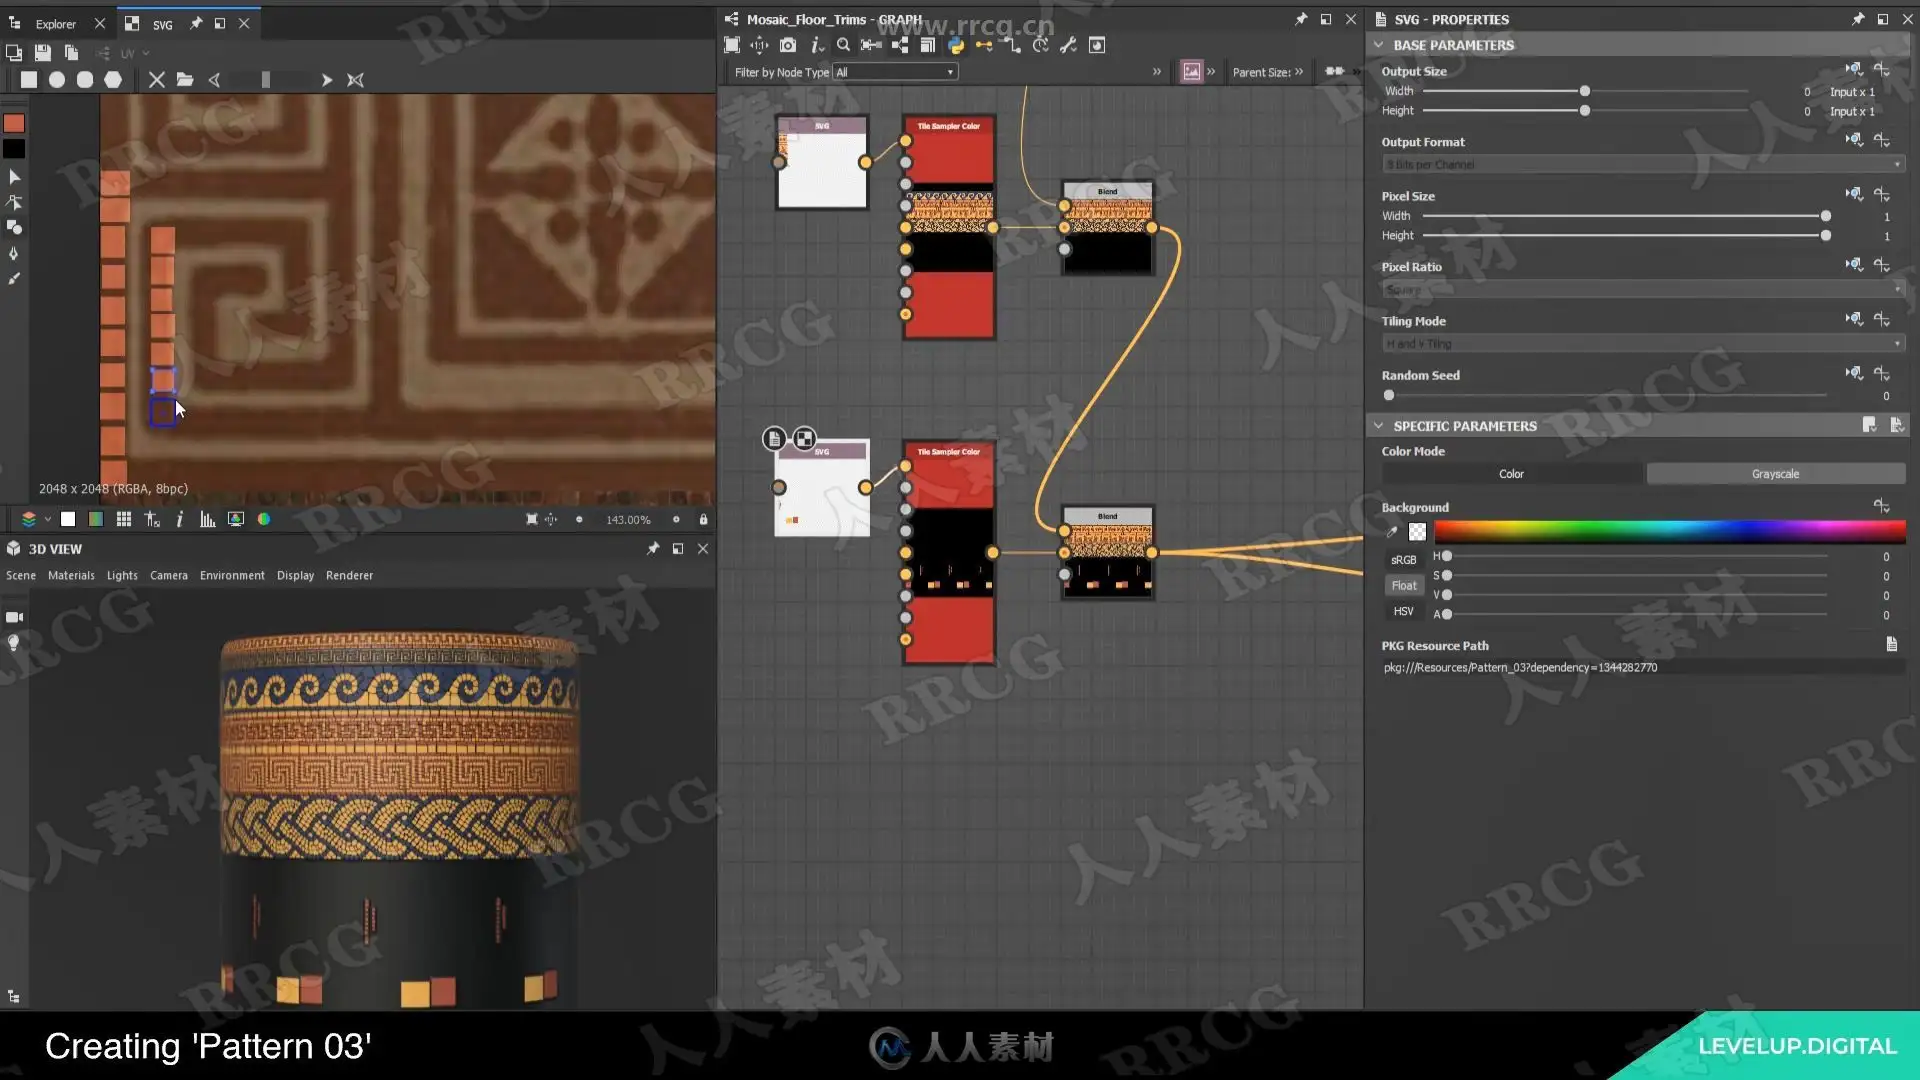Open the Pixel Ratio dropdown

point(1643,289)
